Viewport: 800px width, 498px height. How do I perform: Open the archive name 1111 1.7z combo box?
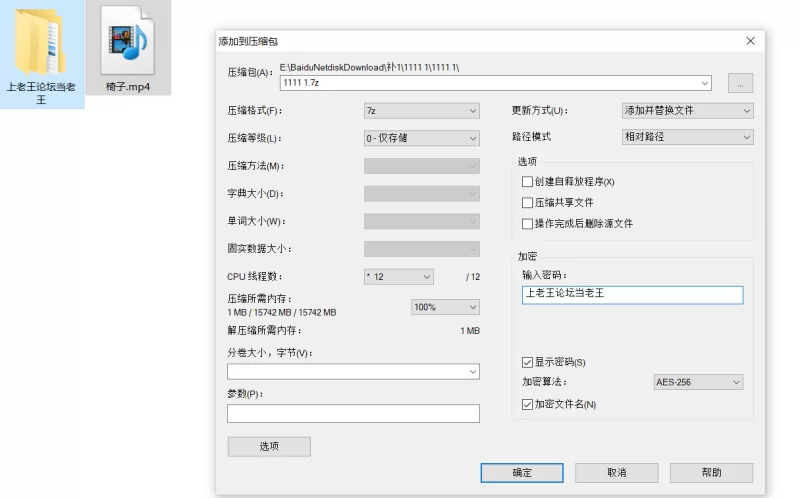point(495,83)
